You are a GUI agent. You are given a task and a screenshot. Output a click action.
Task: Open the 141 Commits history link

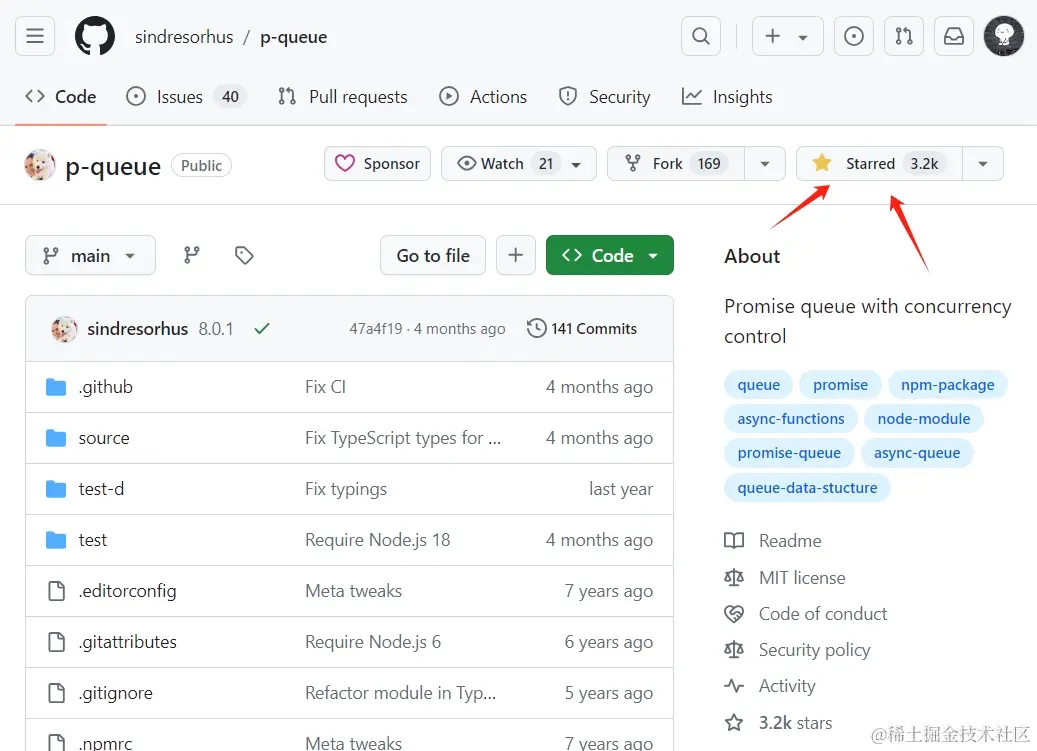[x=582, y=329]
